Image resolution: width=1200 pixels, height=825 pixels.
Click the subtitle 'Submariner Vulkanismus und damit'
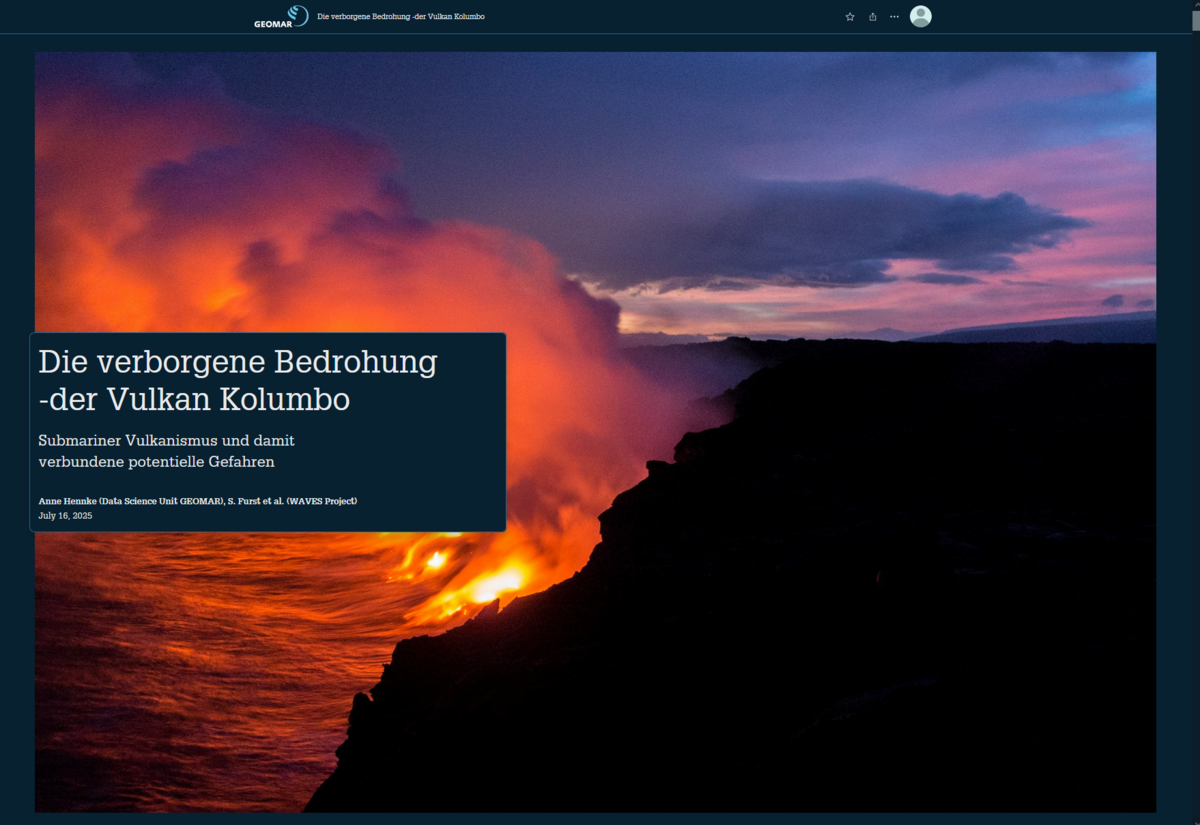click(x=166, y=440)
